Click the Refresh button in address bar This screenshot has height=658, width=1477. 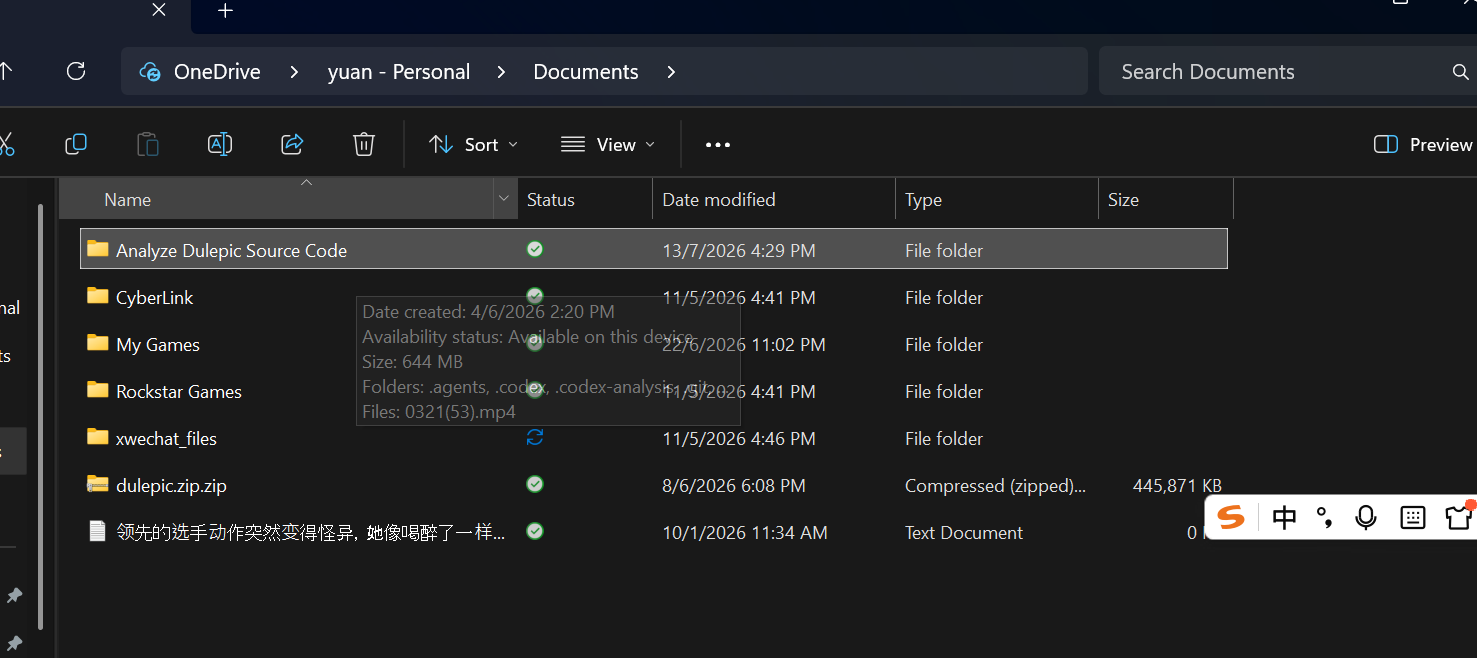pos(75,71)
